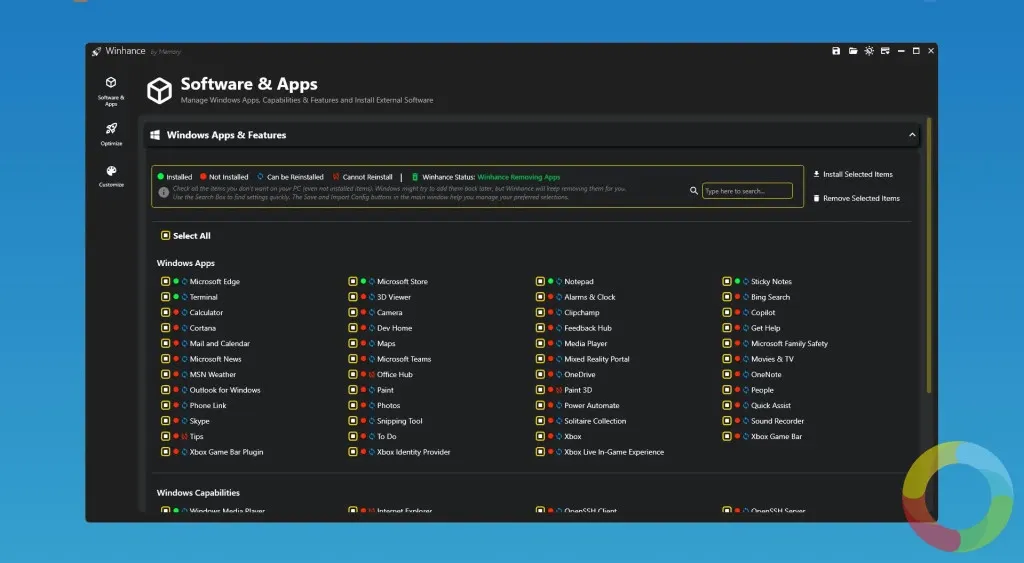Click the blue reinstall icon beside Microsoft Store
The width and height of the screenshot is (1024, 563).
(372, 282)
